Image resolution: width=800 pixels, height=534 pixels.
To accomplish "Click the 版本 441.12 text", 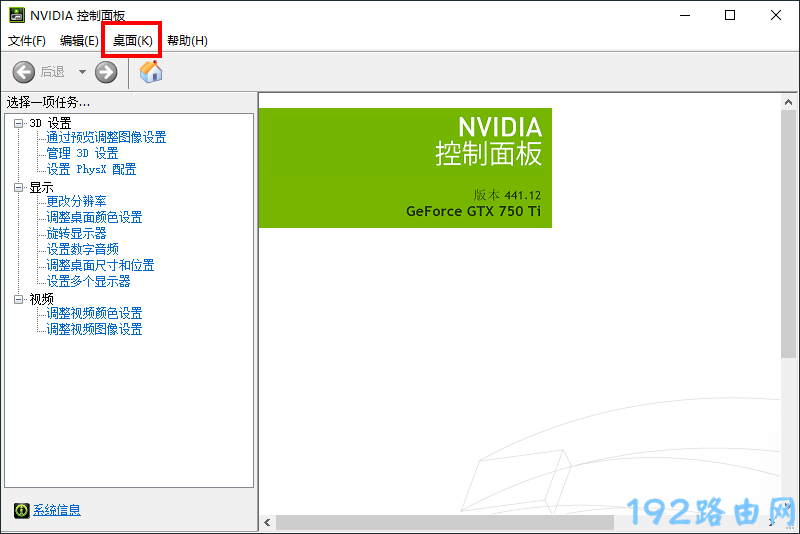I will pyautogui.click(x=507, y=195).
